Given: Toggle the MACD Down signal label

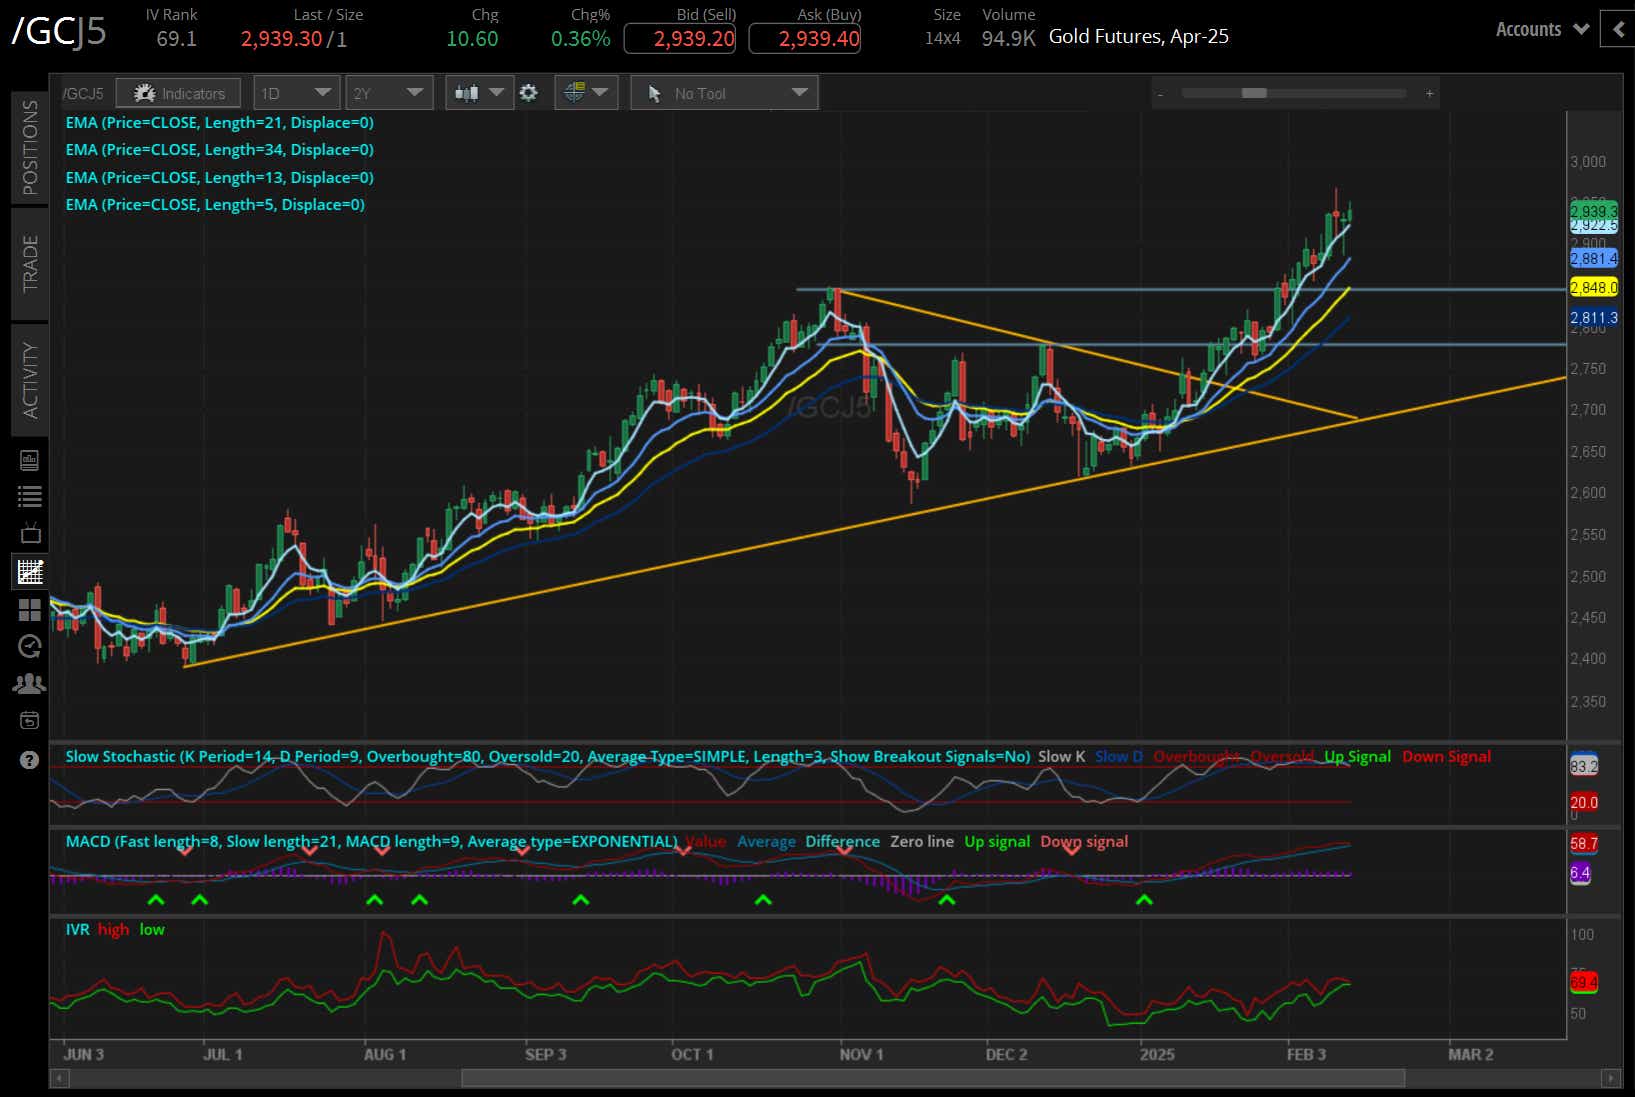Looking at the screenshot, I should [x=1084, y=841].
